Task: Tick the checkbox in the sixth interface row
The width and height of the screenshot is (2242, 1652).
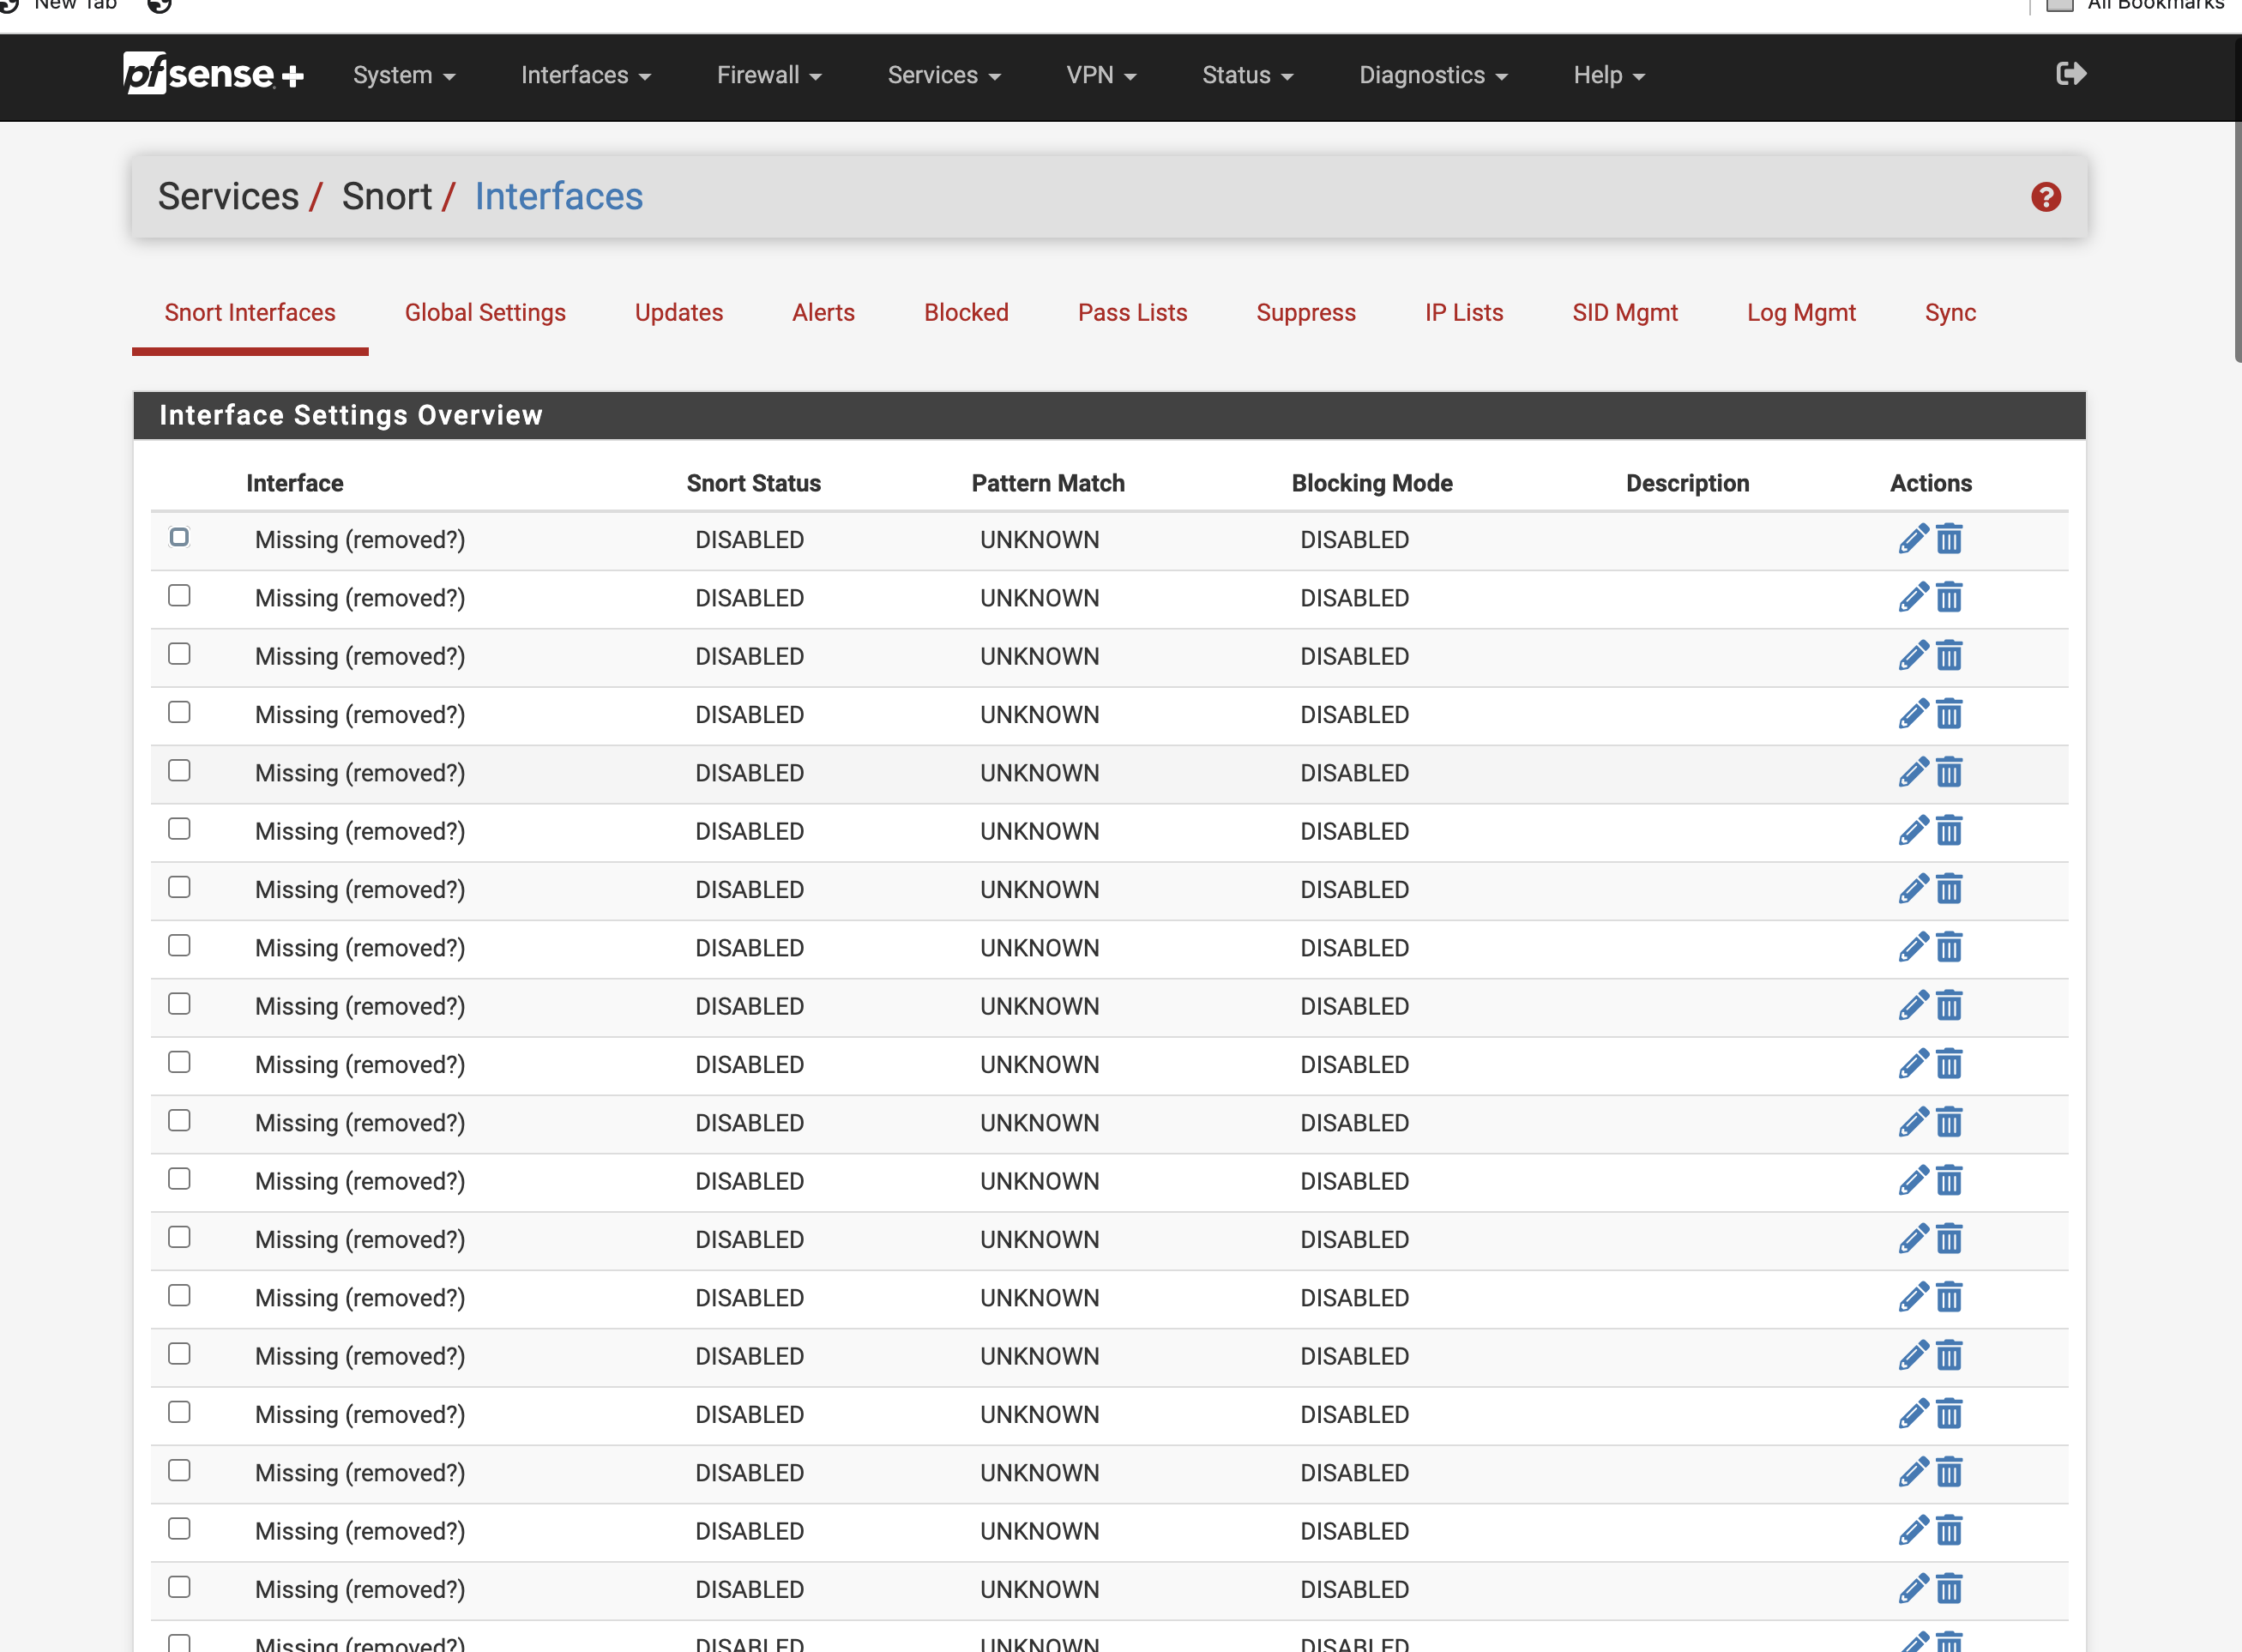Action: [179, 829]
